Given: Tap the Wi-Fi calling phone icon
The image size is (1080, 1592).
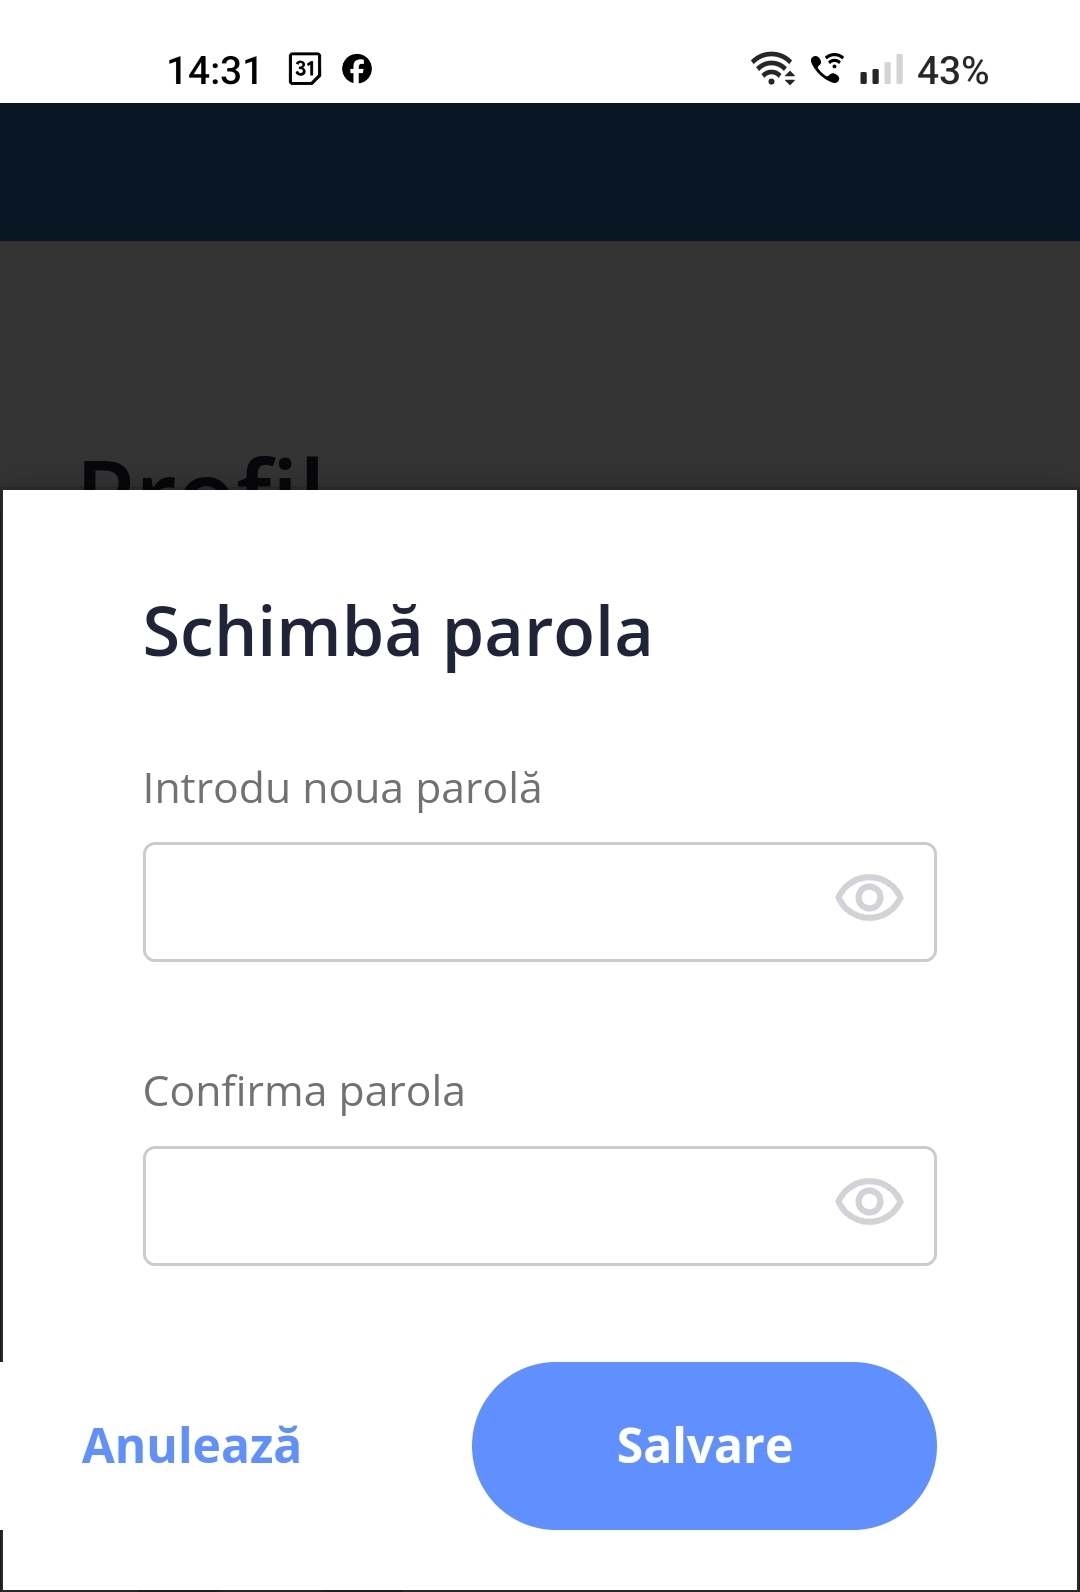Looking at the screenshot, I should tap(827, 68).
